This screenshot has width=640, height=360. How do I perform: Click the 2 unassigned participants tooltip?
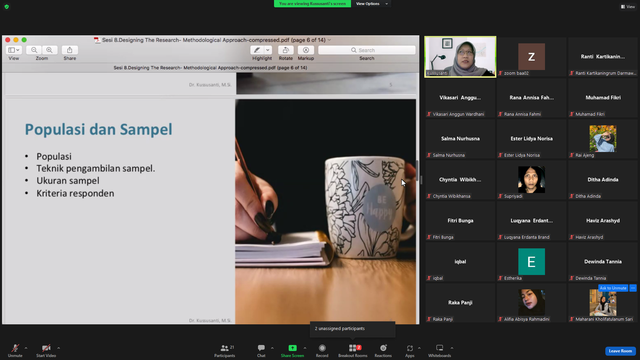tap(352, 329)
